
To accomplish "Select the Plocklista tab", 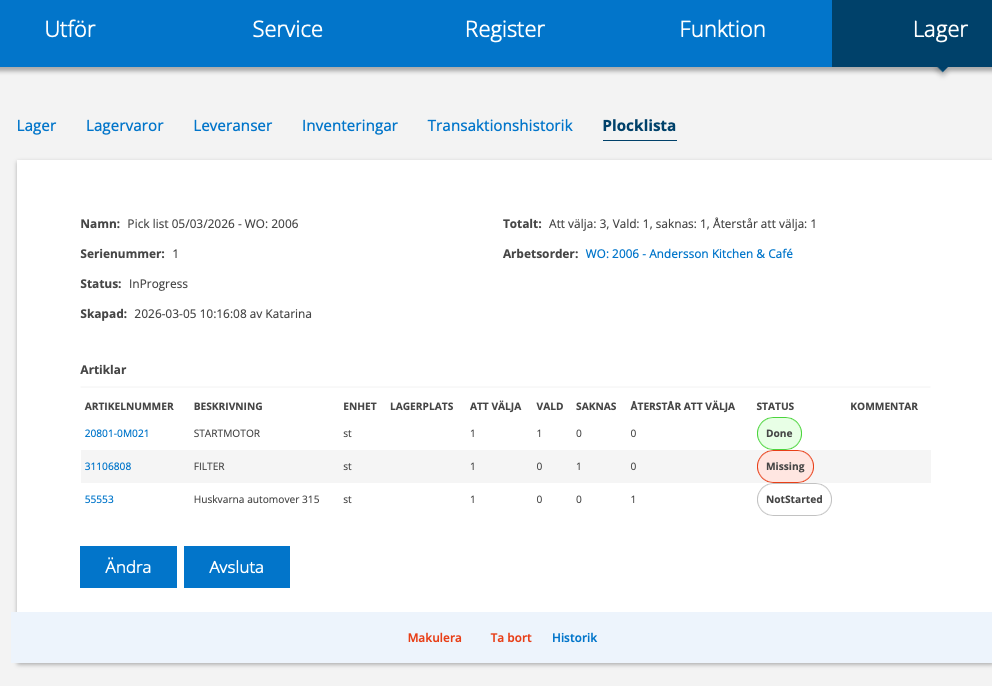I will (x=639, y=126).
